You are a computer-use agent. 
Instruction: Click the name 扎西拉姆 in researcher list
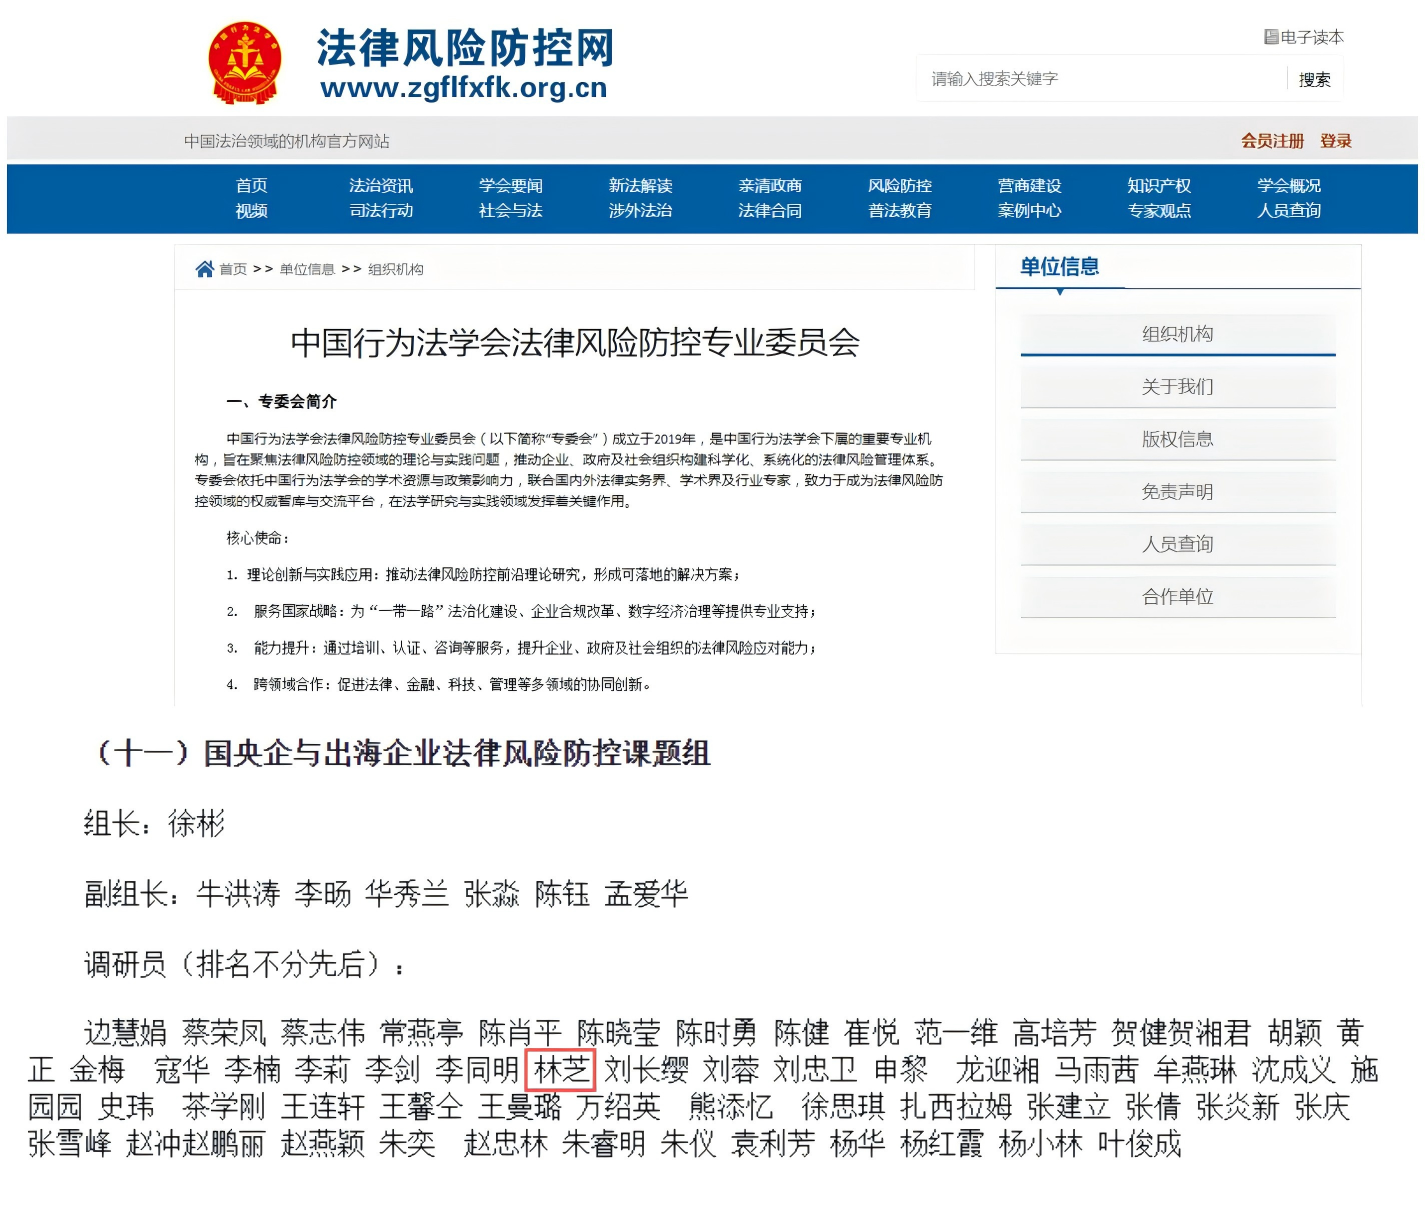coord(956,1106)
